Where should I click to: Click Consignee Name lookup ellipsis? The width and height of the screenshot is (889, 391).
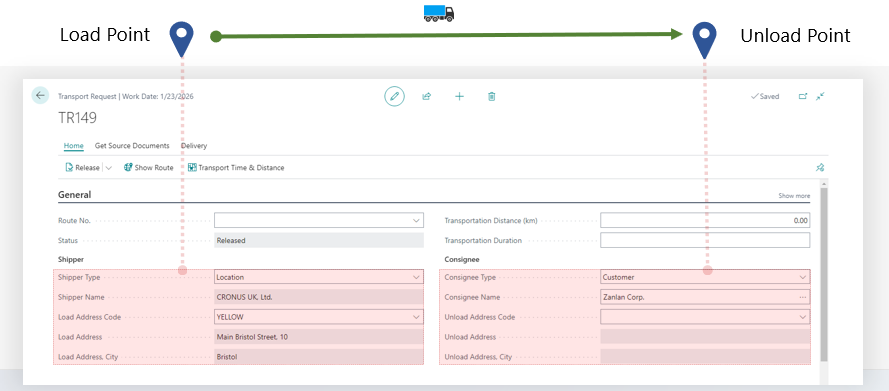click(x=803, y=297)
